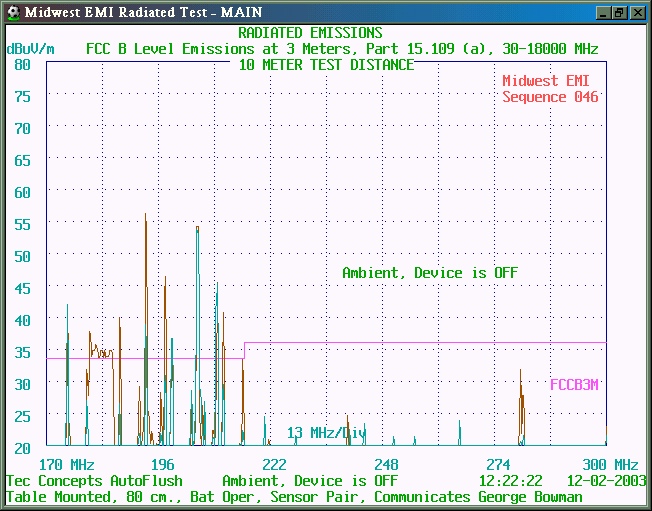Viewport: 652px width, 511px height.
Task: Click the application icon in title bar
Action: 12,12
